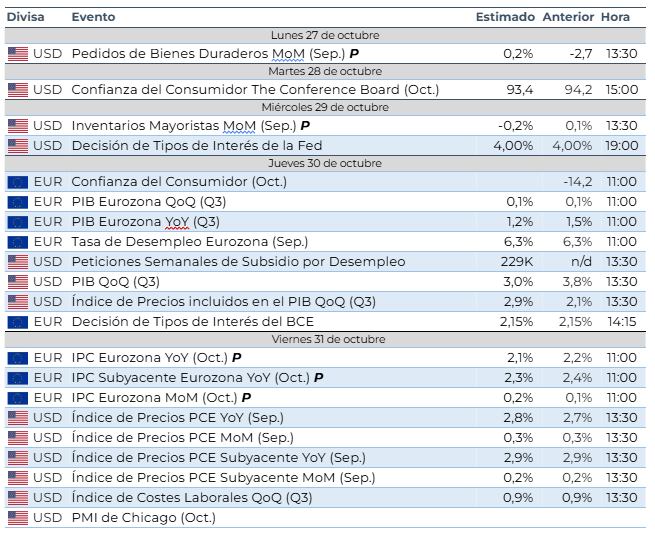Select the Jueves 30 de octubre date row
This screenshot has width=655, height=536.
[x=324, y=164]
